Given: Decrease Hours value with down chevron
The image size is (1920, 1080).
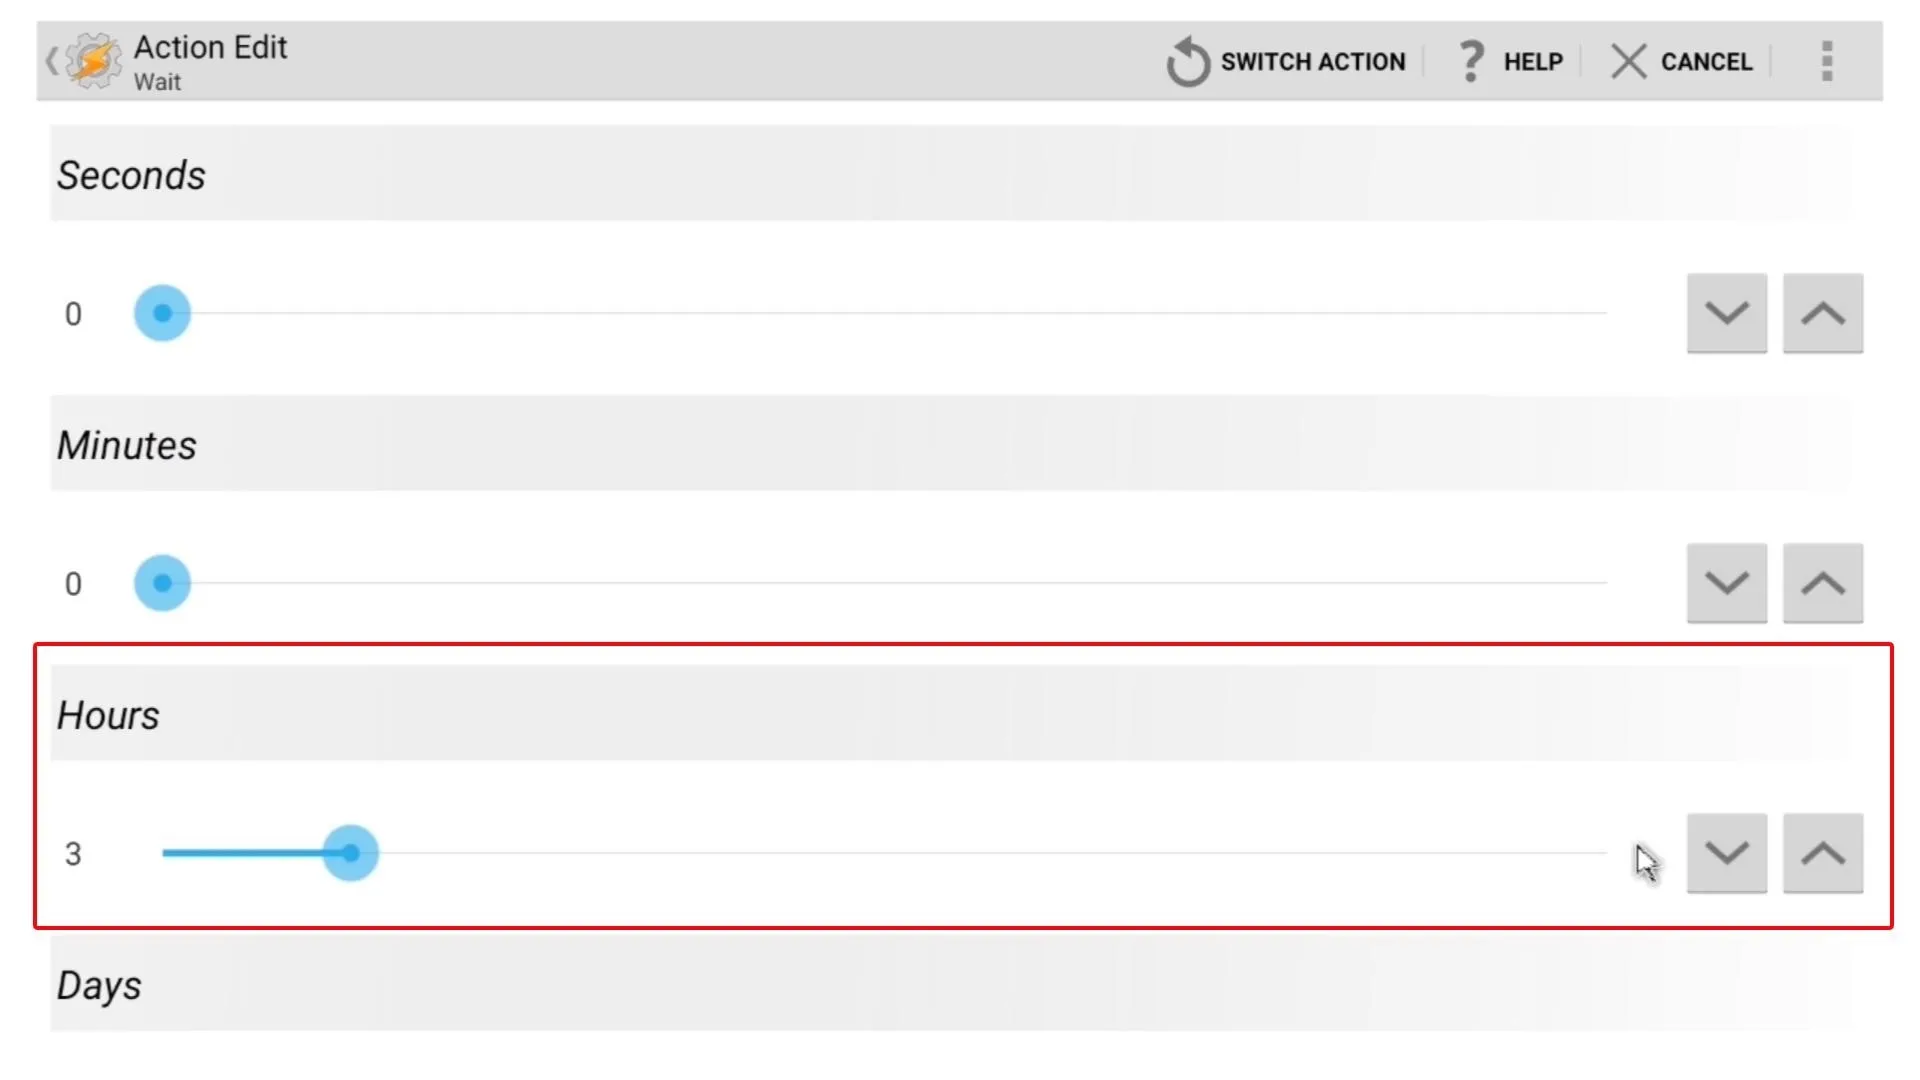Looking at the screenshot, I should 1726,853.
